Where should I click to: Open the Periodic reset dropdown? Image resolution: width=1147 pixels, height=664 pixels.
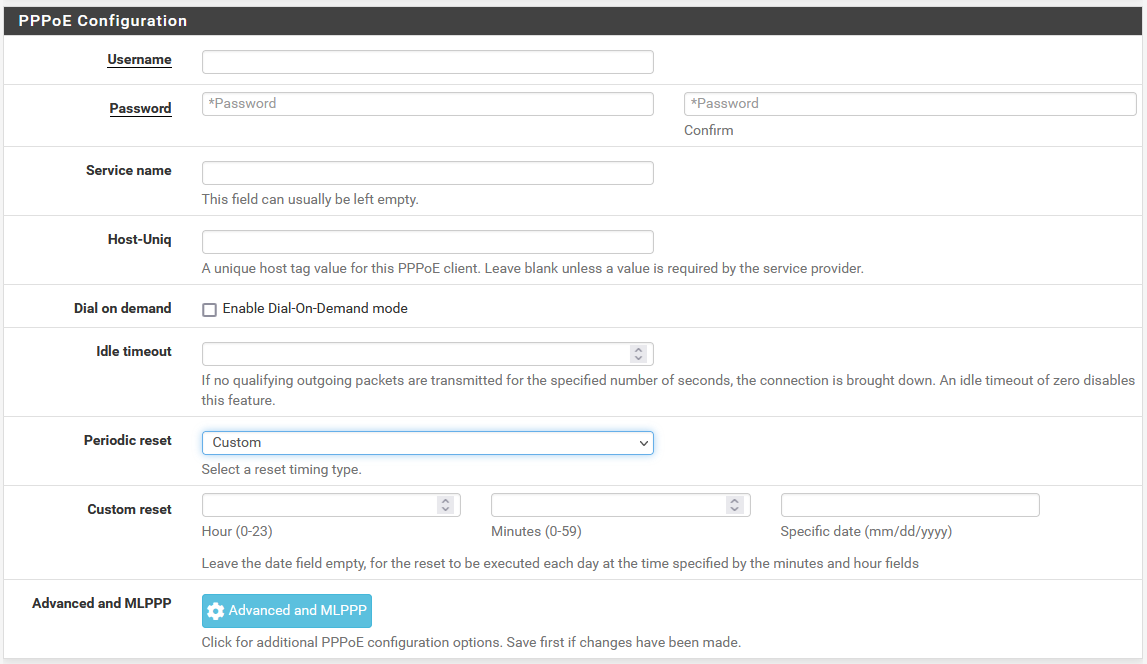(427, 442)
